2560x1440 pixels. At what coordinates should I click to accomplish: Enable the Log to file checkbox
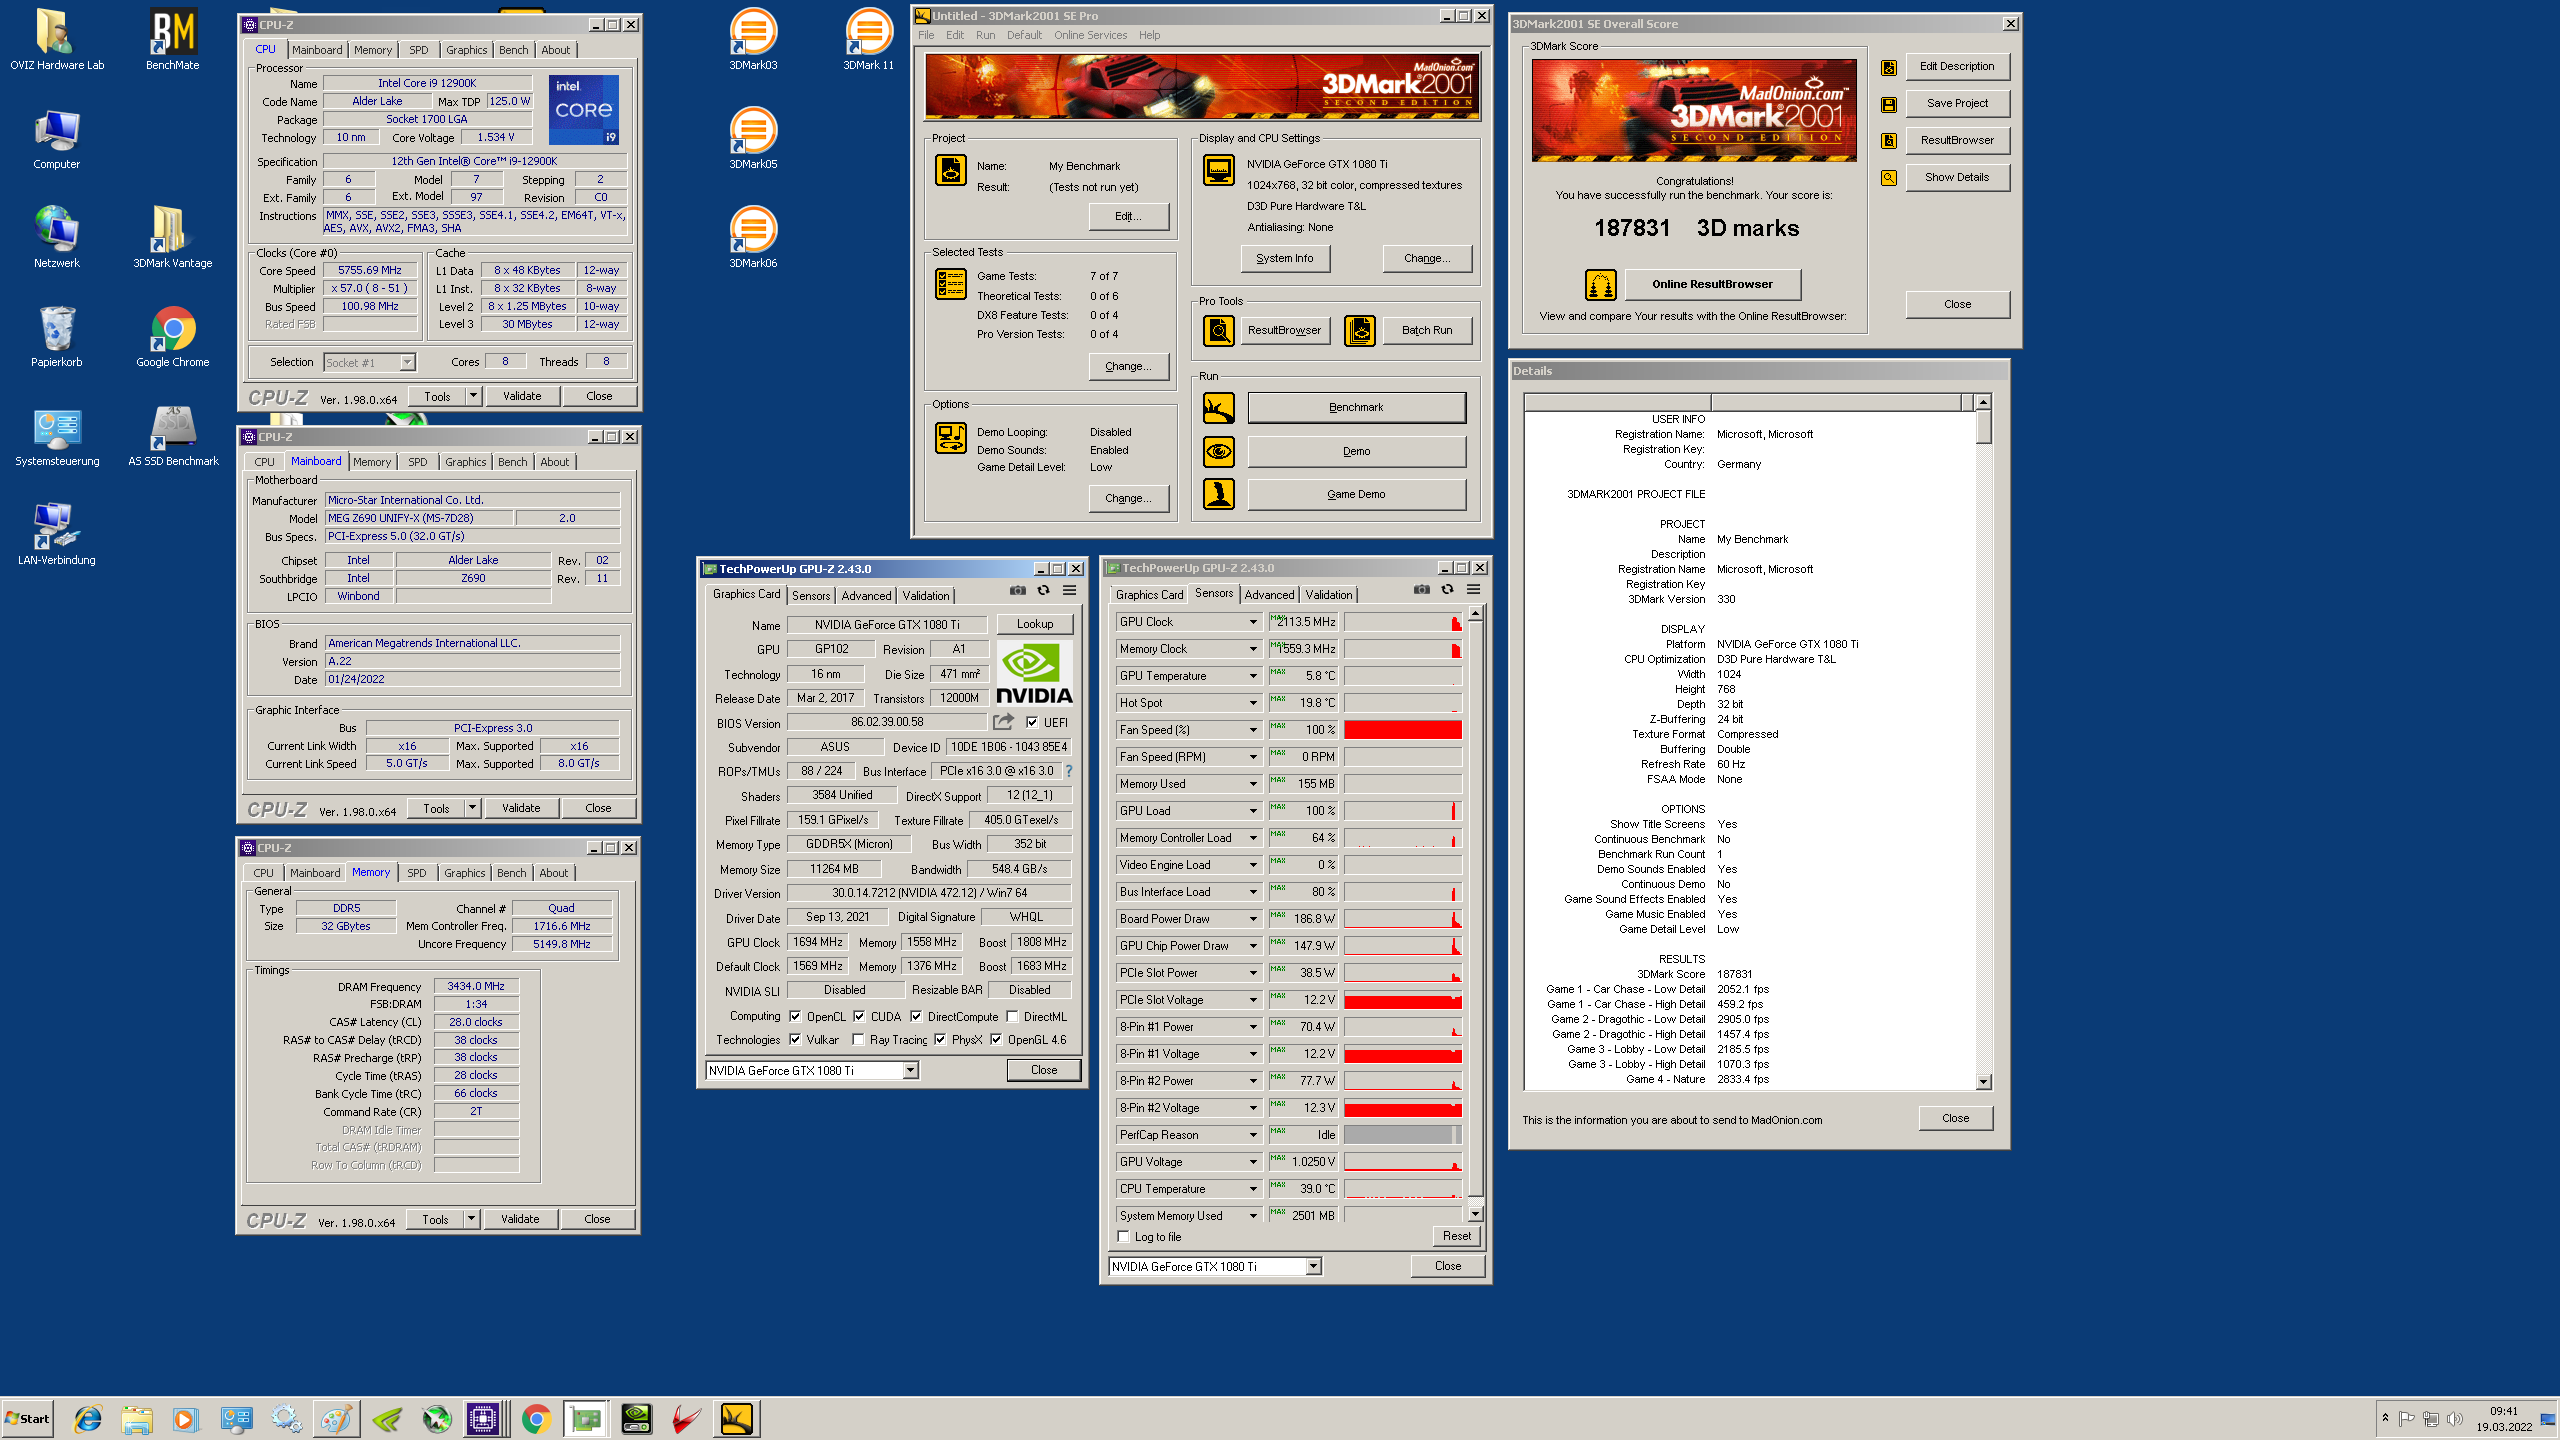click(x=1124, y=1237)
